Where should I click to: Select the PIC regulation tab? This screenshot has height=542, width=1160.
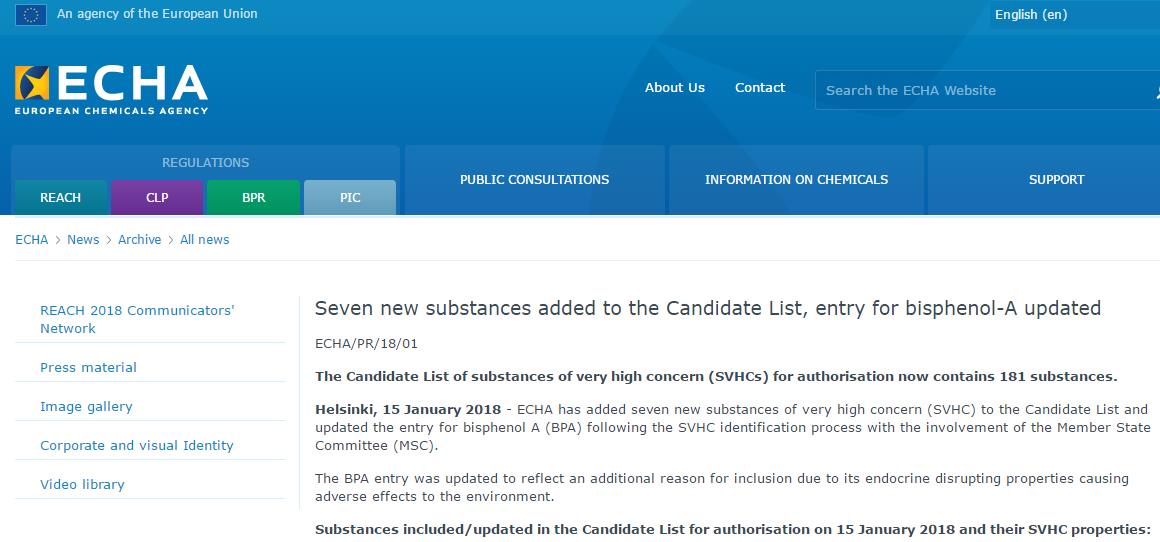pos(350,198)
